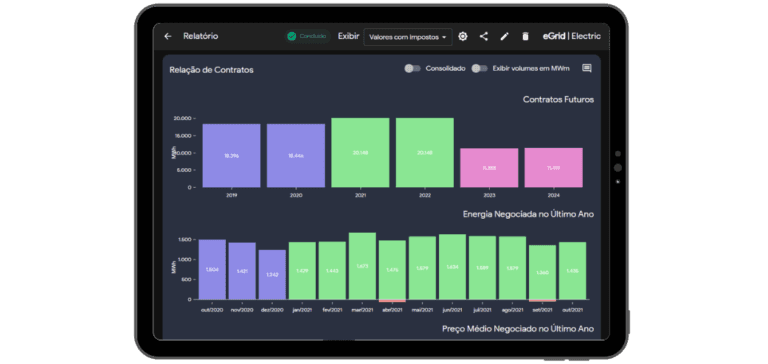Share the report via share icon
The width and height of the screenshot is (768, 364).
coord(483,36)
